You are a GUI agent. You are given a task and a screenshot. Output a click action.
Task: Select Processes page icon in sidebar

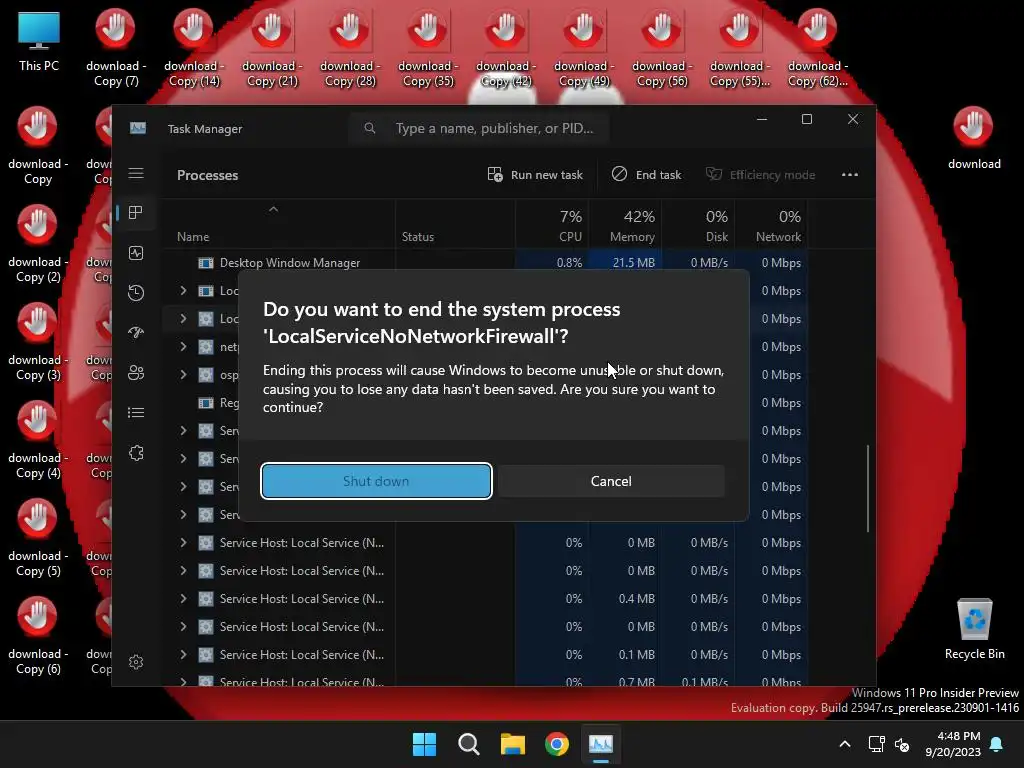pos(136,213)
